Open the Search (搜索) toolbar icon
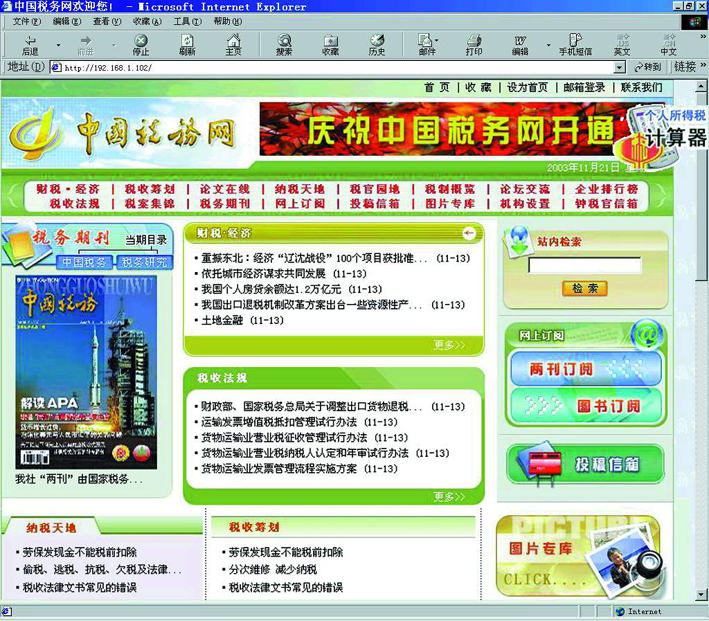The height and width of the screenshot is (621, 709). (x=284, y=44)
